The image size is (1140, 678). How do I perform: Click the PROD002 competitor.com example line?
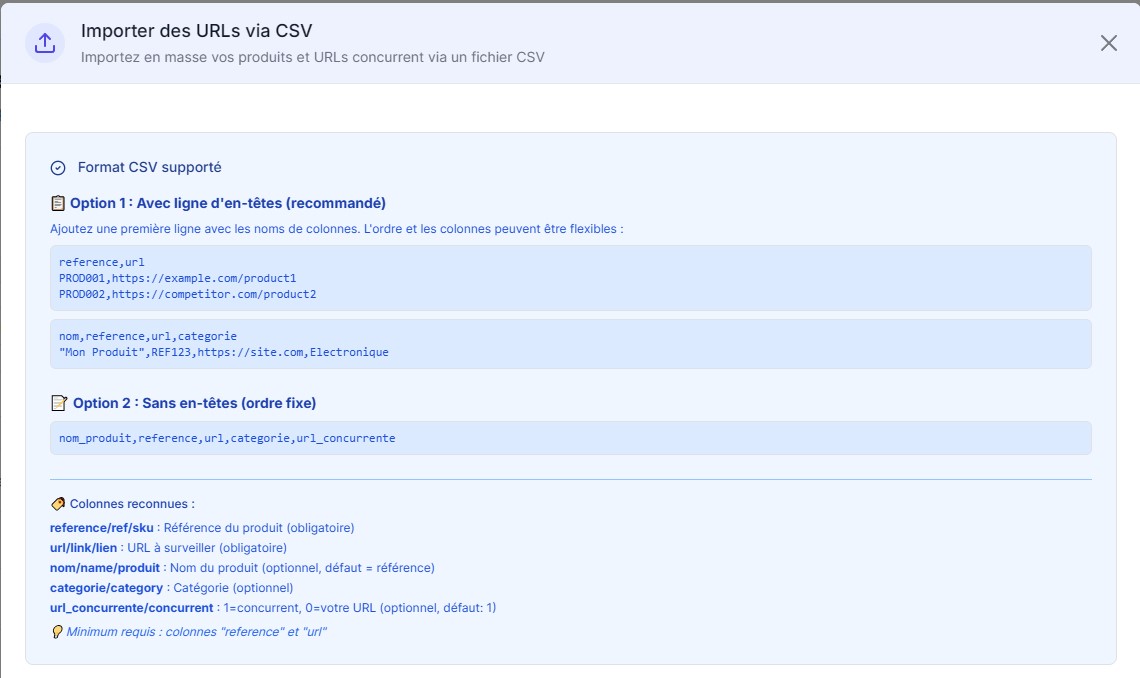(187, 294)
